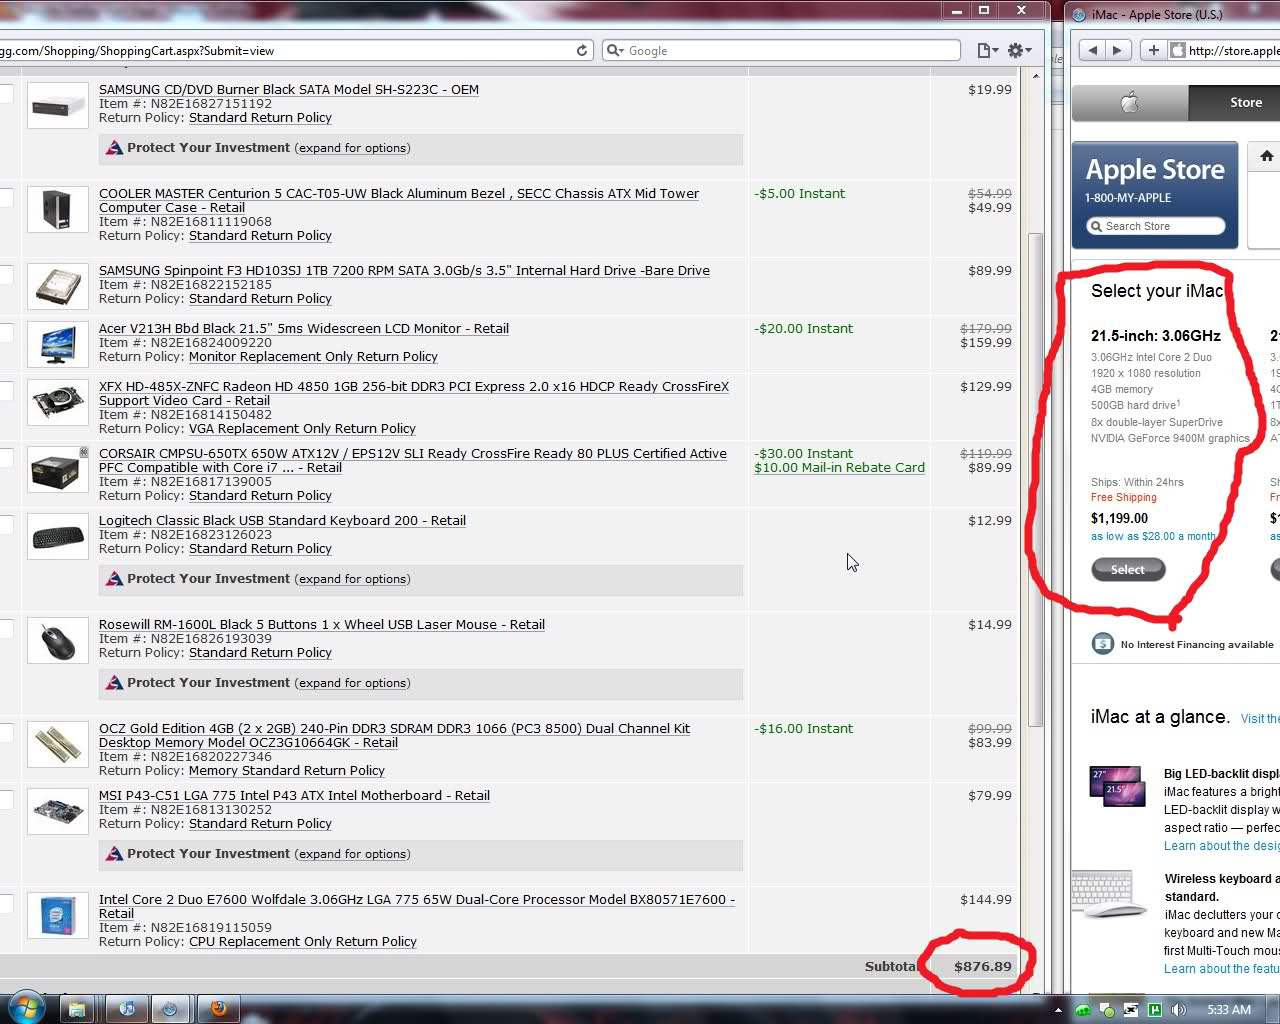Viewport: 1280px width, 1024px height.
Task: Open Monitor Replacement Only Return Policy link
Action: click(313, 357)
